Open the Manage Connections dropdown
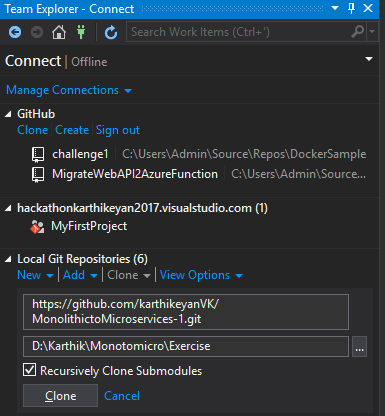 [x=69, y=90]
